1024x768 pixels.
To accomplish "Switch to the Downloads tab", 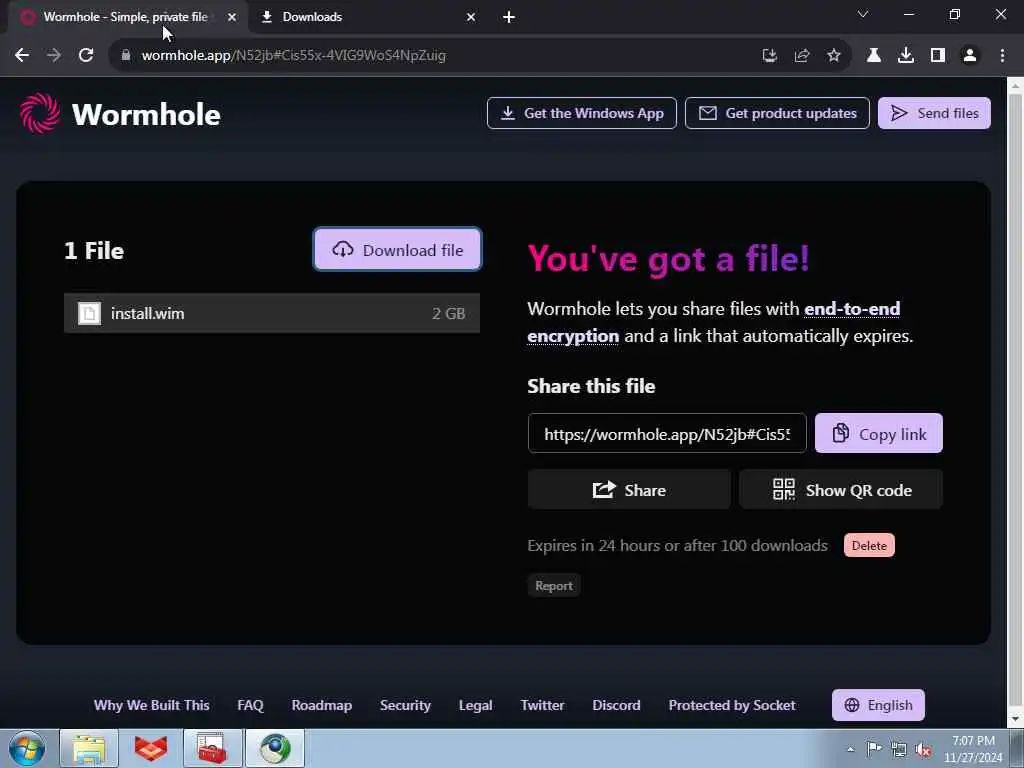I will pyautogui.click(x=366, y=17).
